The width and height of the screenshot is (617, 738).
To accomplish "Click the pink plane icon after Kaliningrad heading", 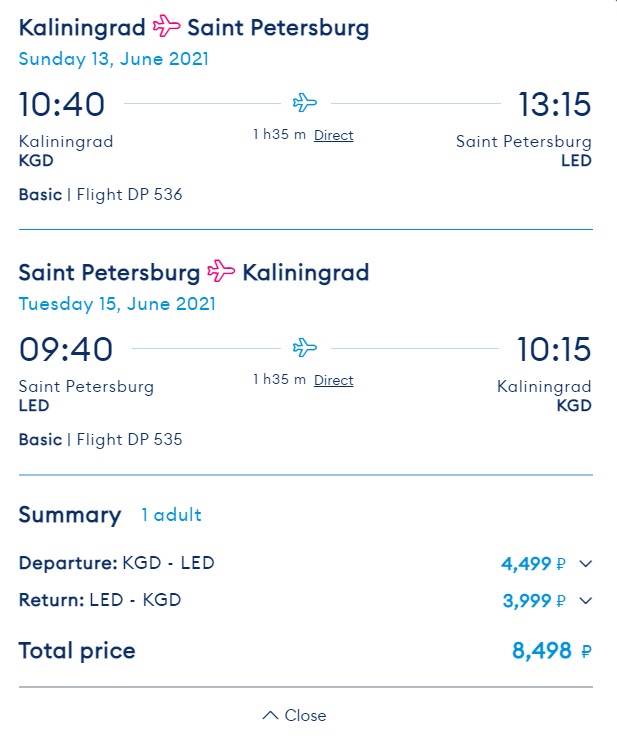I will coord(167,25).
